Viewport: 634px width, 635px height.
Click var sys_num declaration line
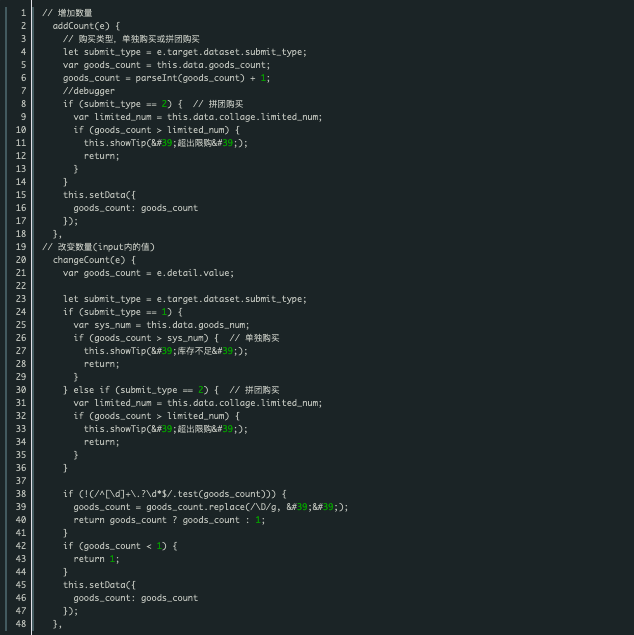tap(162, 325)
